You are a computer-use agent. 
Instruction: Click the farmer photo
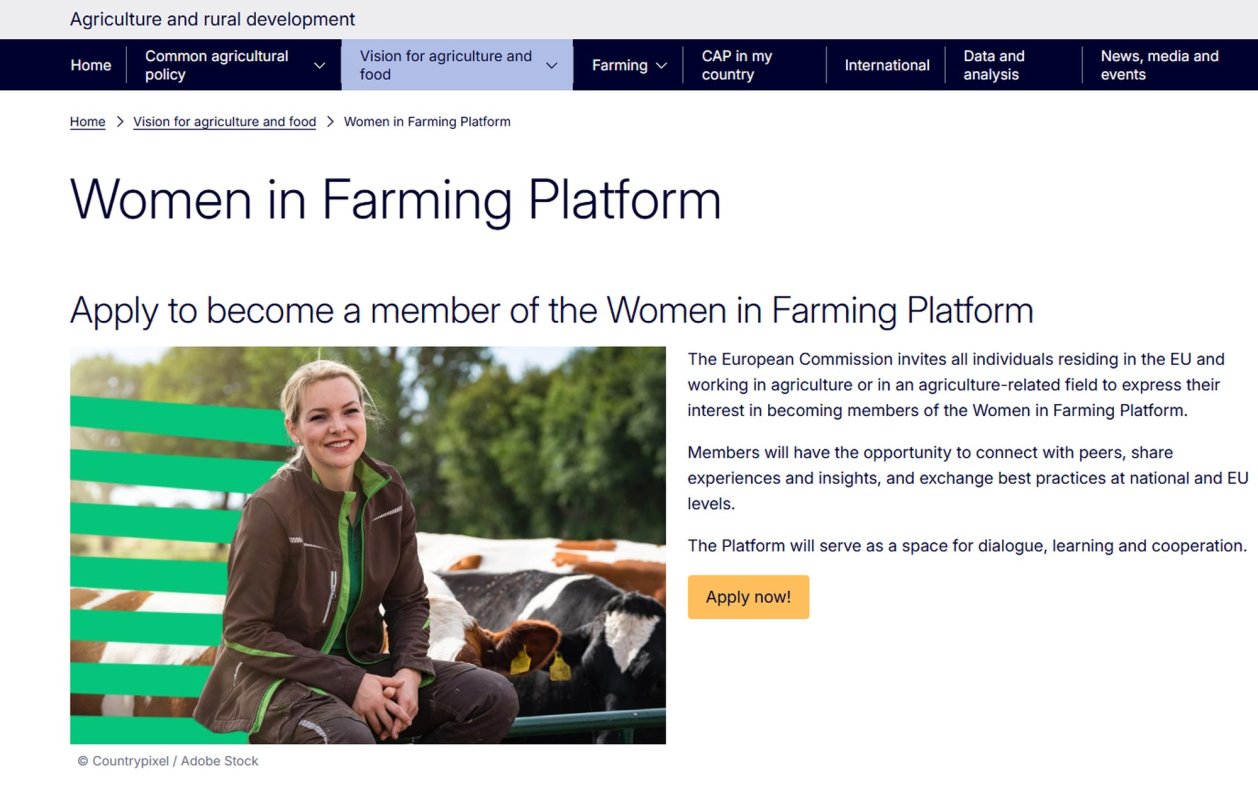(367, 544)
